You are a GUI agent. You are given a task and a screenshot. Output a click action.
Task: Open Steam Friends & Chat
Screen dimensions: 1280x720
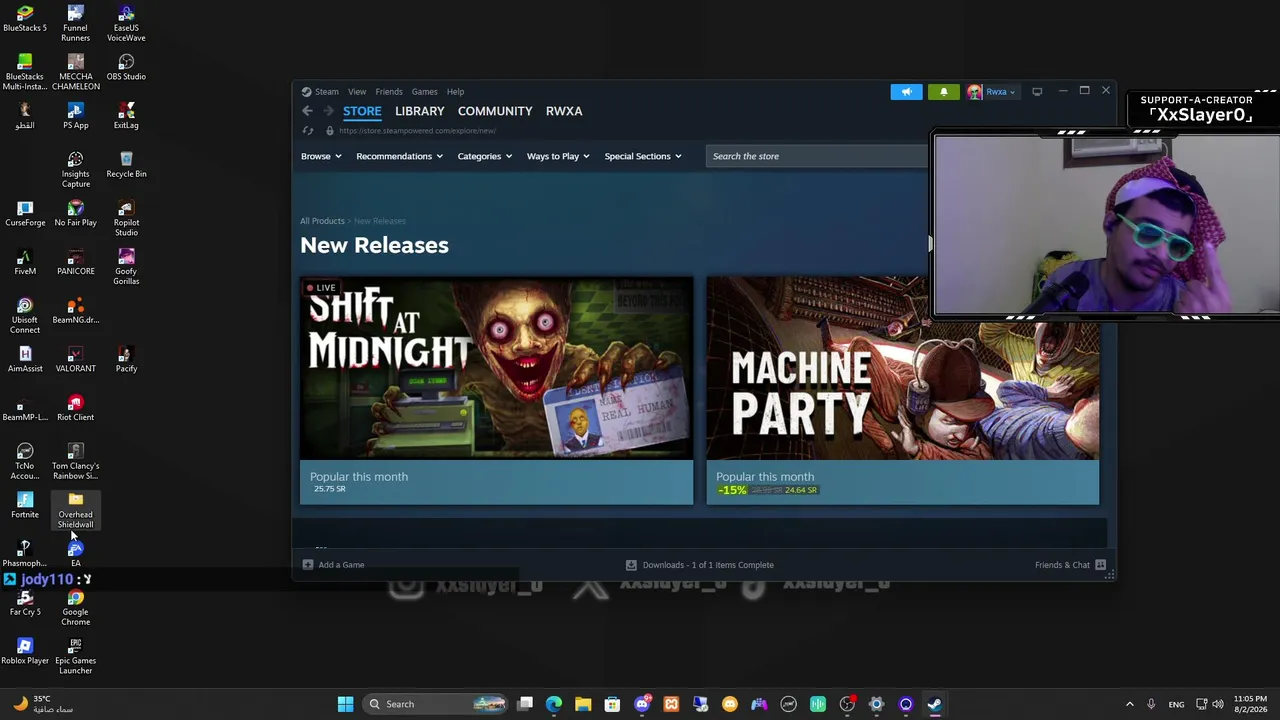point(1070,565)
